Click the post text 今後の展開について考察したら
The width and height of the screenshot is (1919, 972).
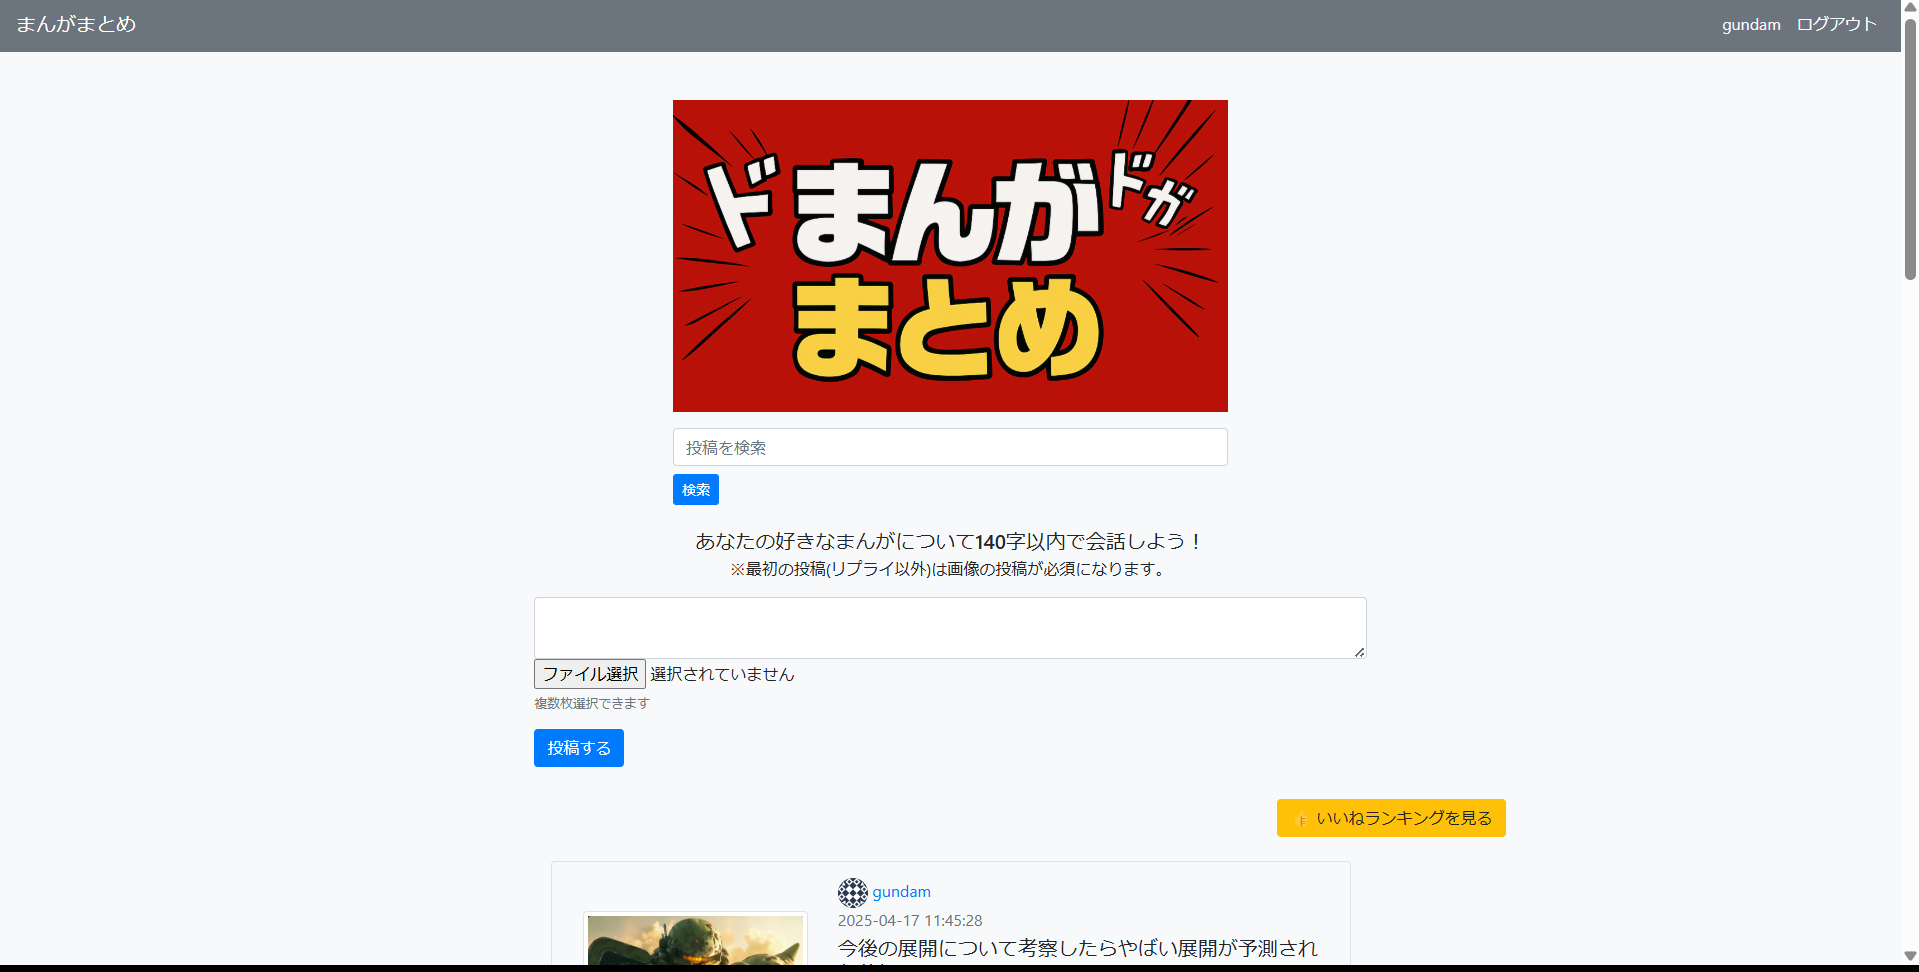pos(1078,948)
